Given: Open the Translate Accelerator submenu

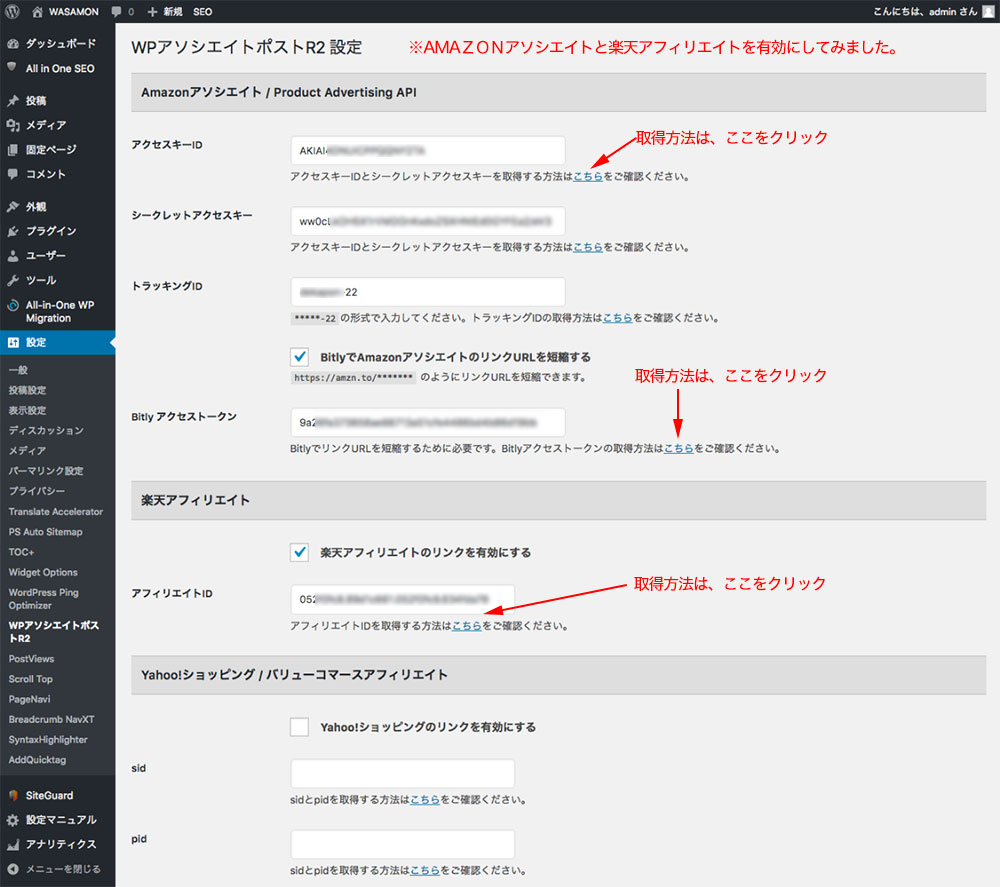Looking at the screenshot, I should 55,511.
